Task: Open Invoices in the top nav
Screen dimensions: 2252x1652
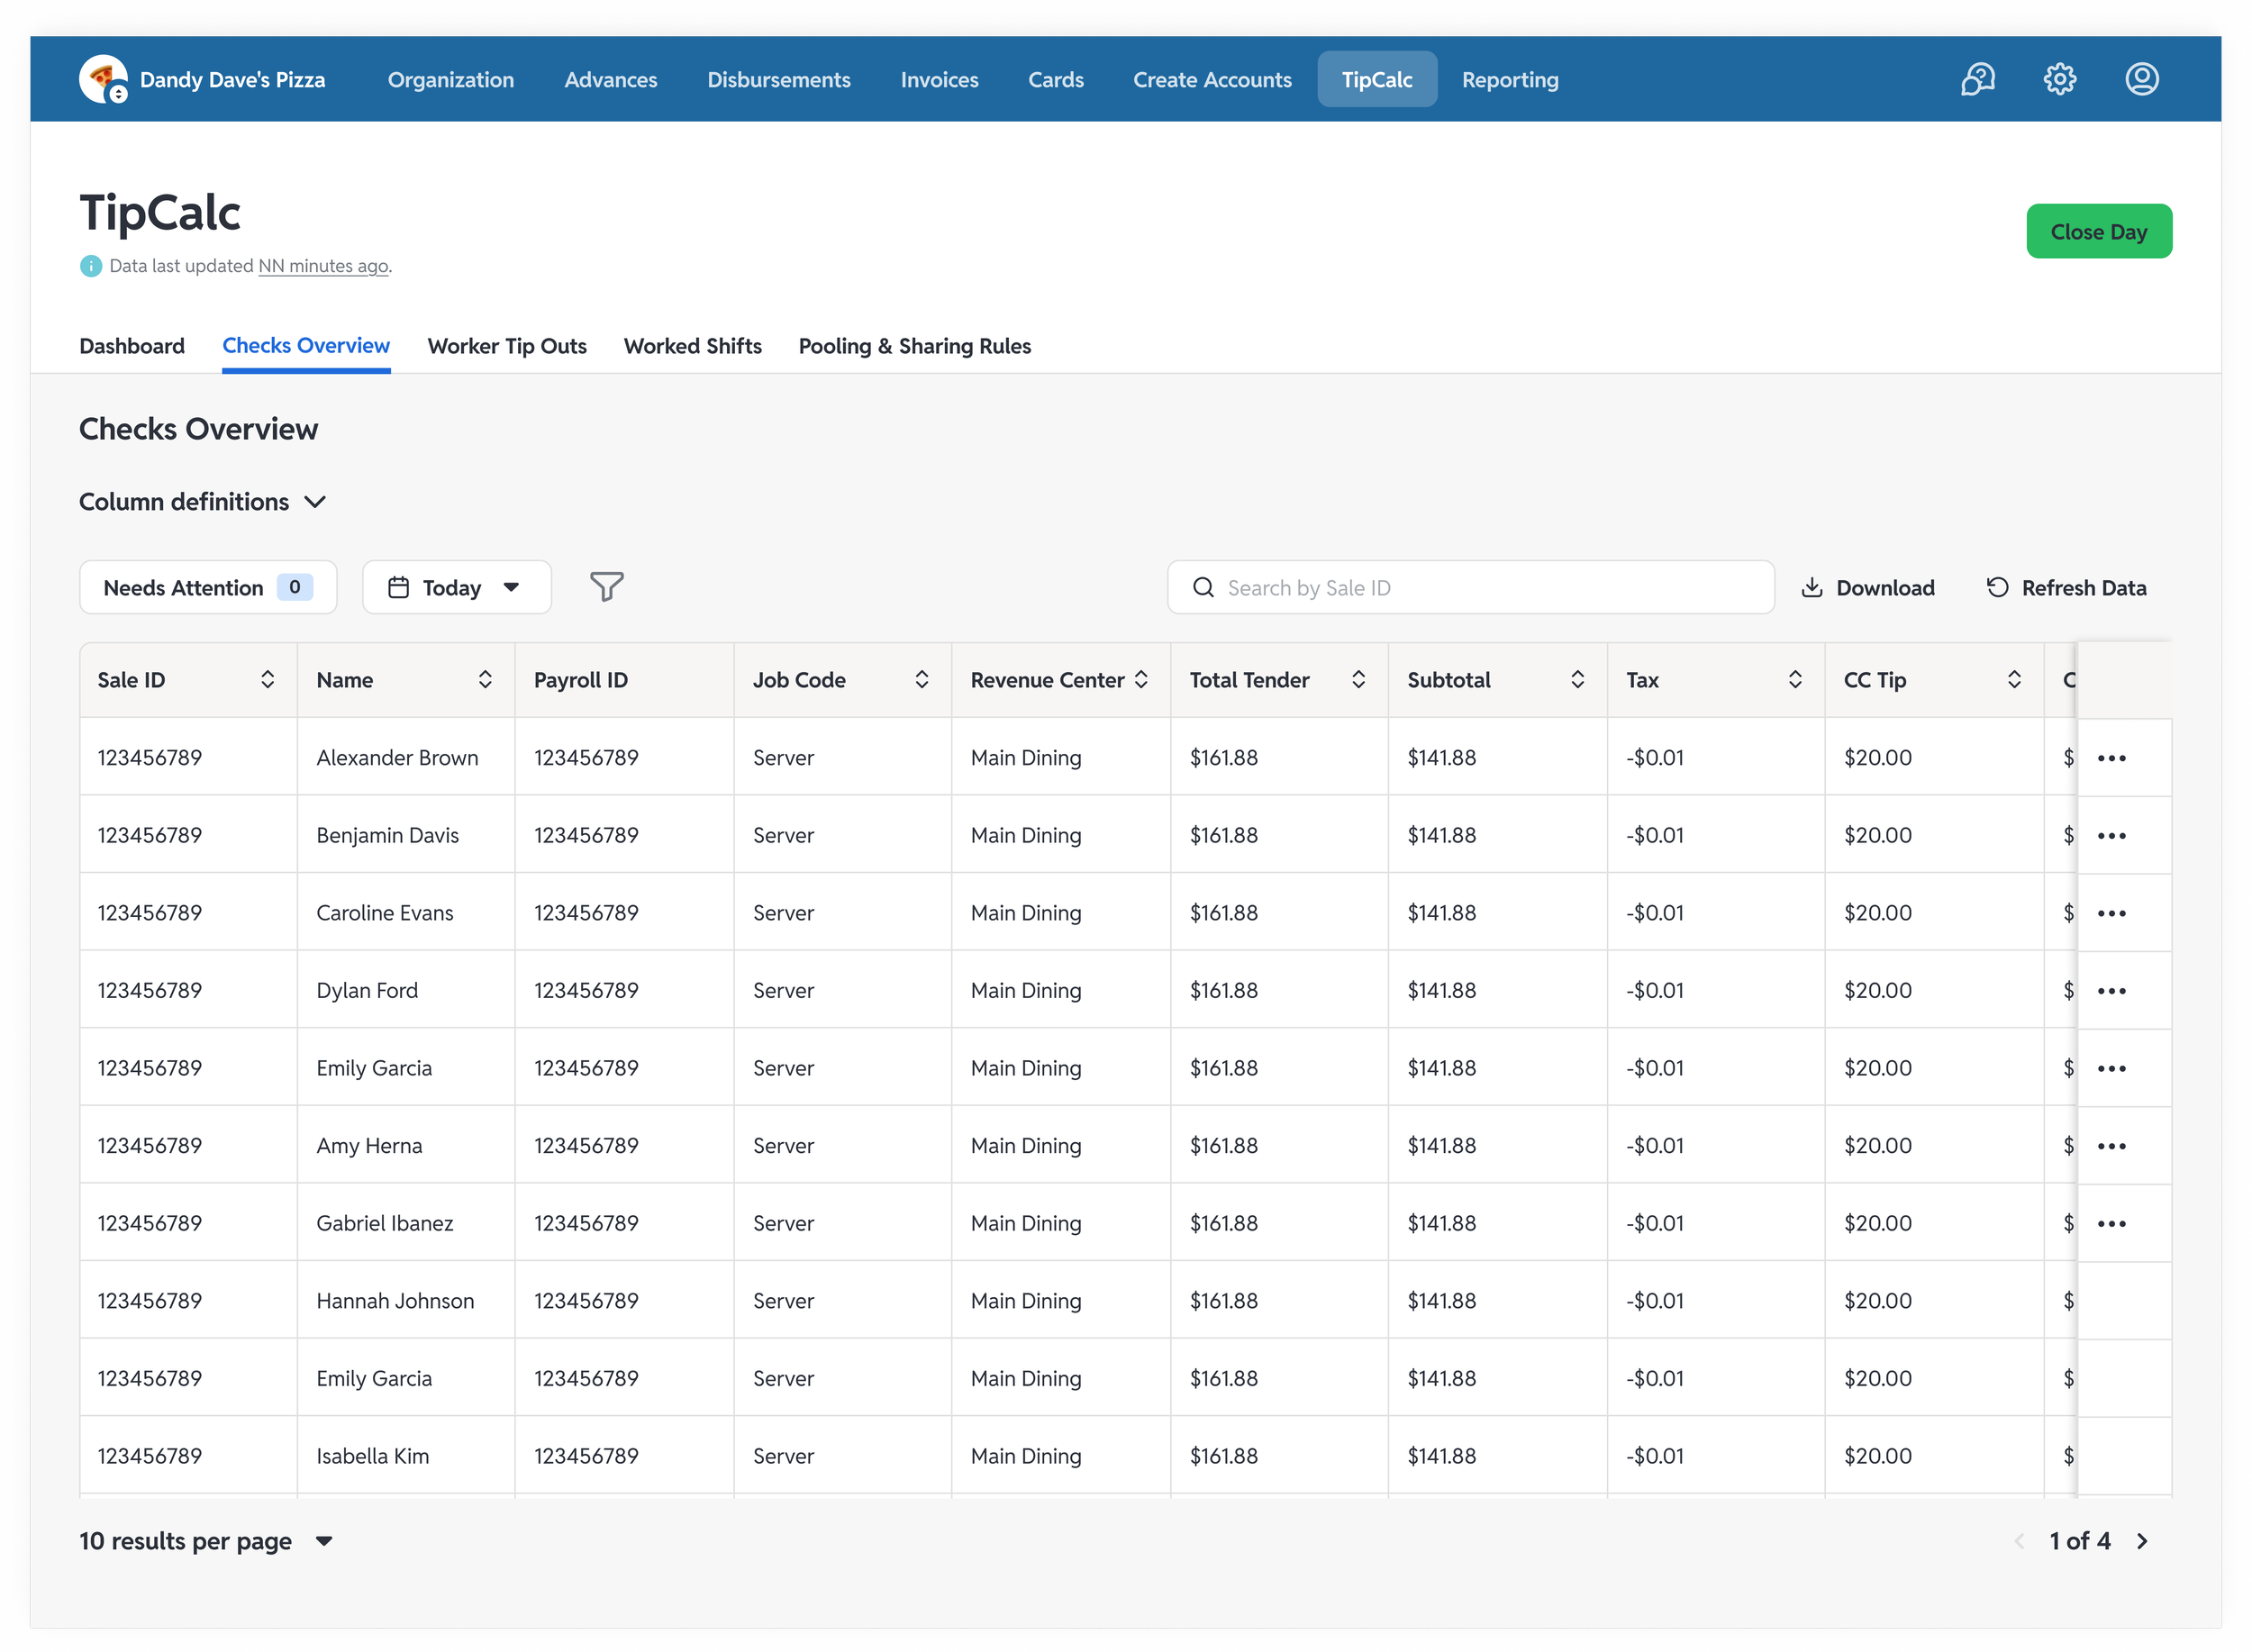Action: 939,80
